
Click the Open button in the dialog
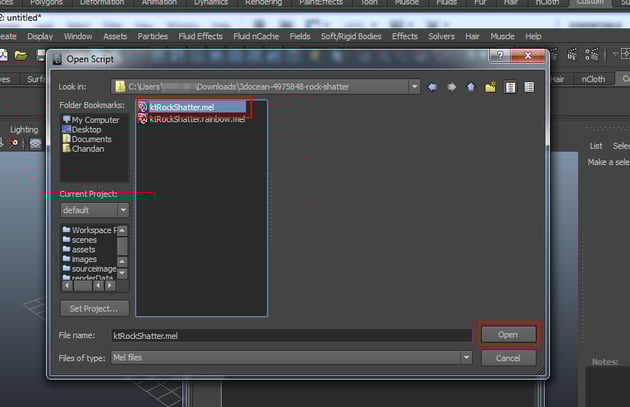click(x=508, y=334)
